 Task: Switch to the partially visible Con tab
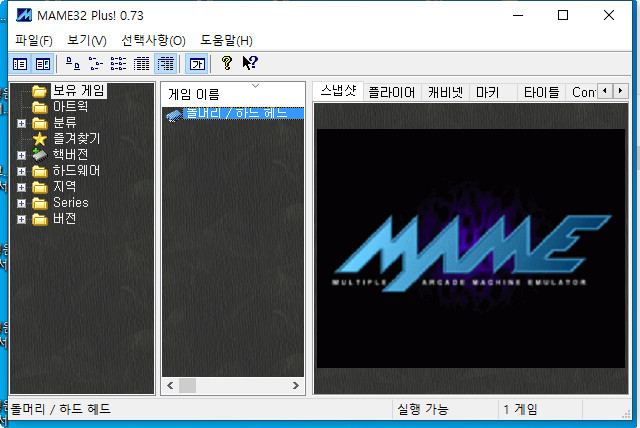(582, 93)
